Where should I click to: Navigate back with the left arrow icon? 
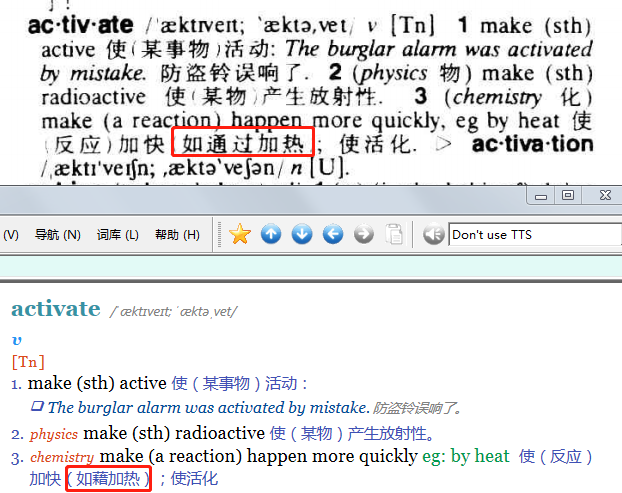[x=333, y=234]
